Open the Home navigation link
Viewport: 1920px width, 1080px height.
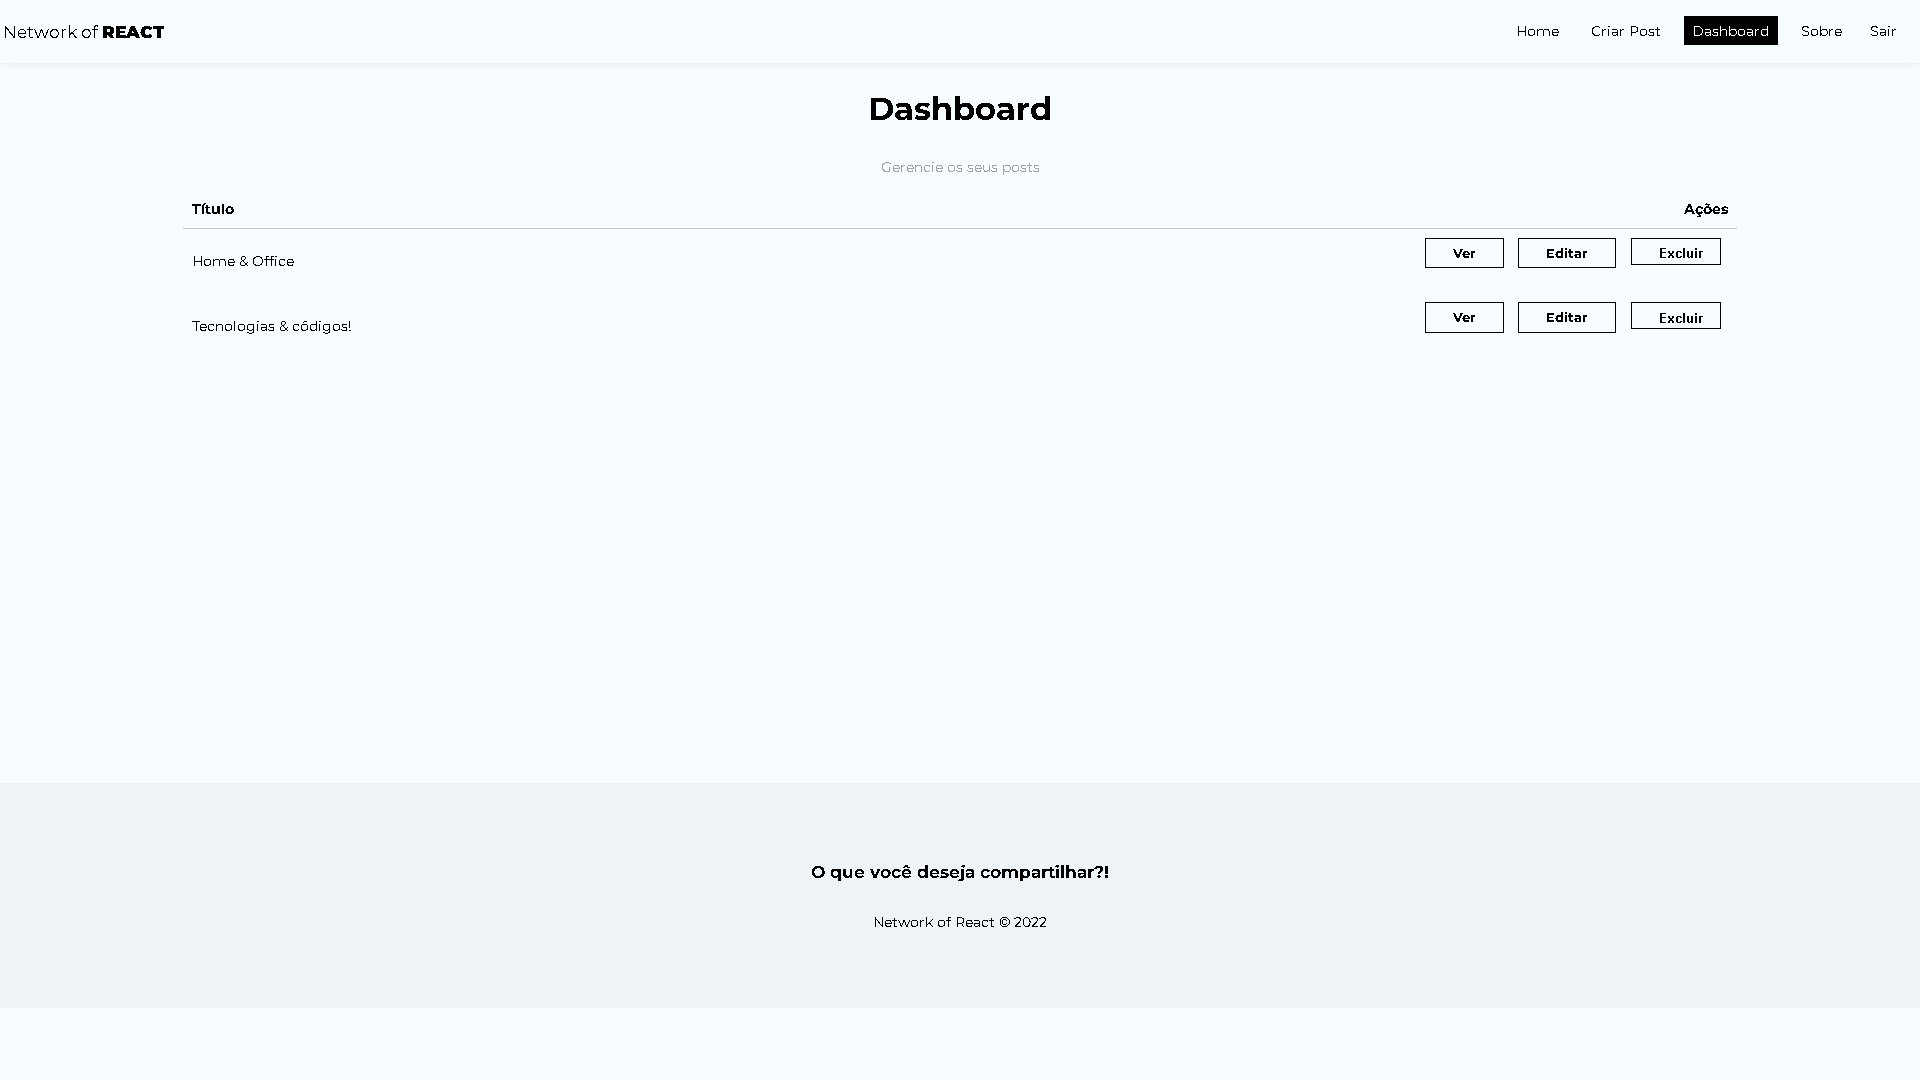click(1537, 31)
